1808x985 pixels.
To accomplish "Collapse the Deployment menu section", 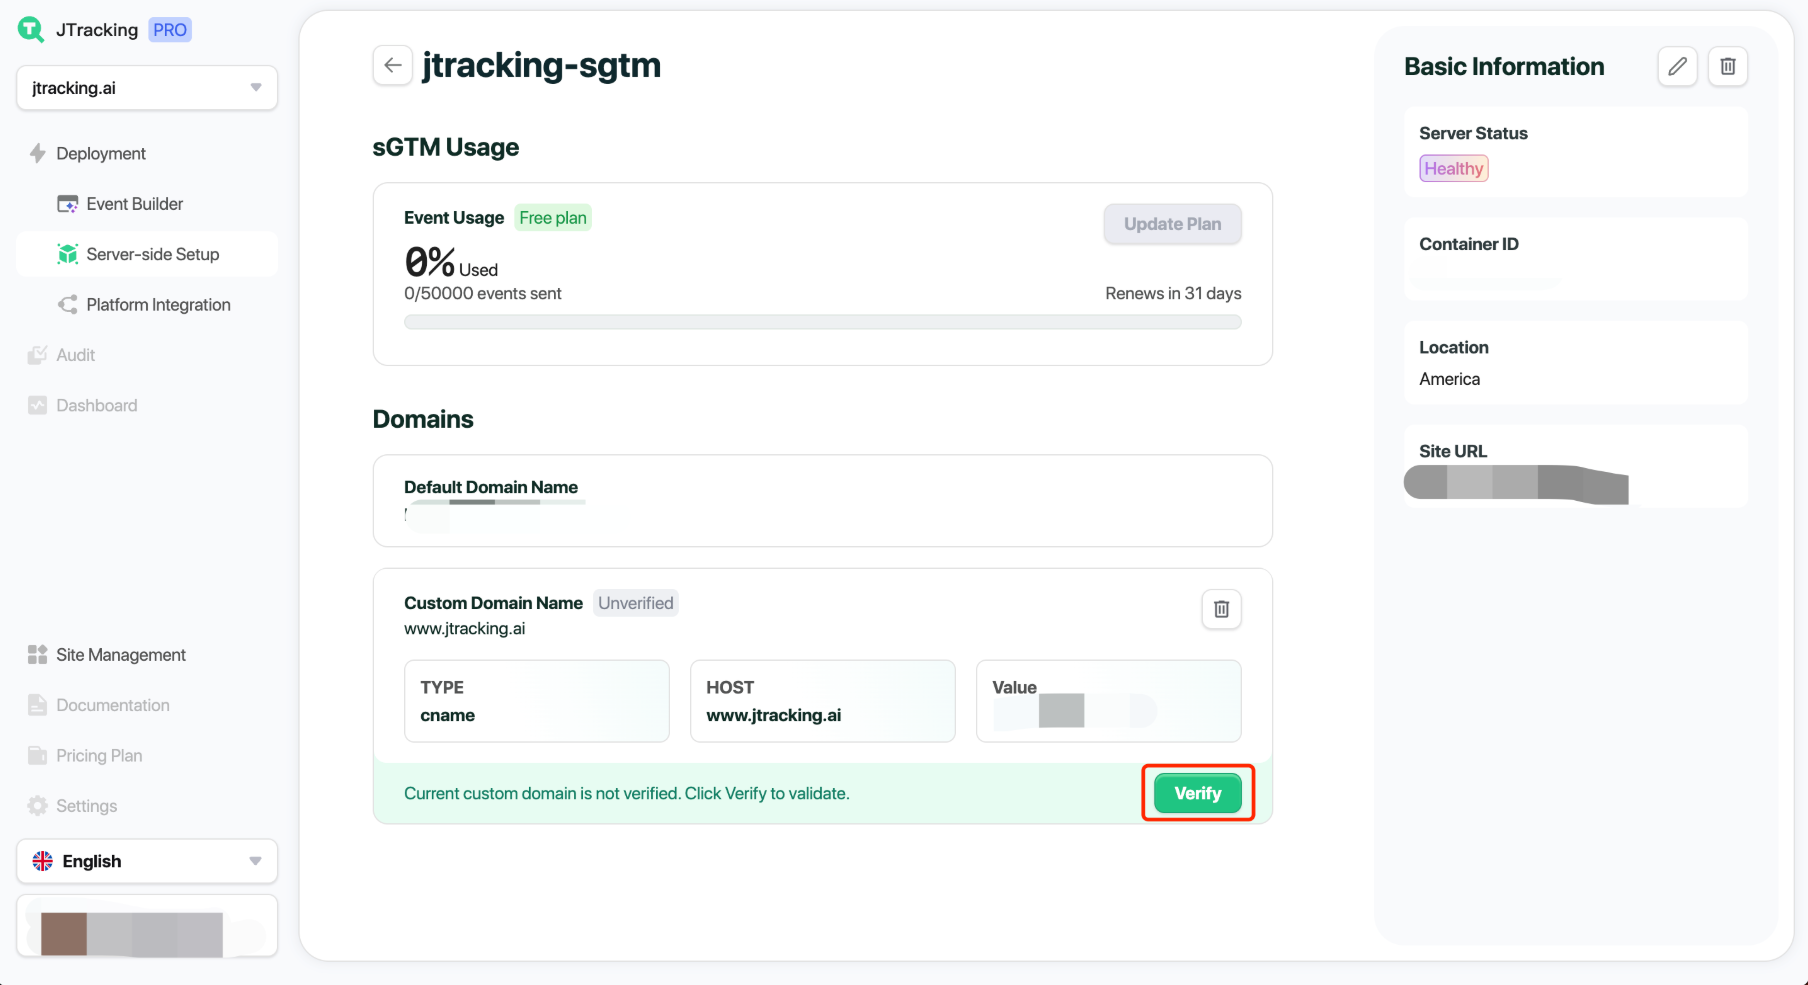I will (101, 153).
